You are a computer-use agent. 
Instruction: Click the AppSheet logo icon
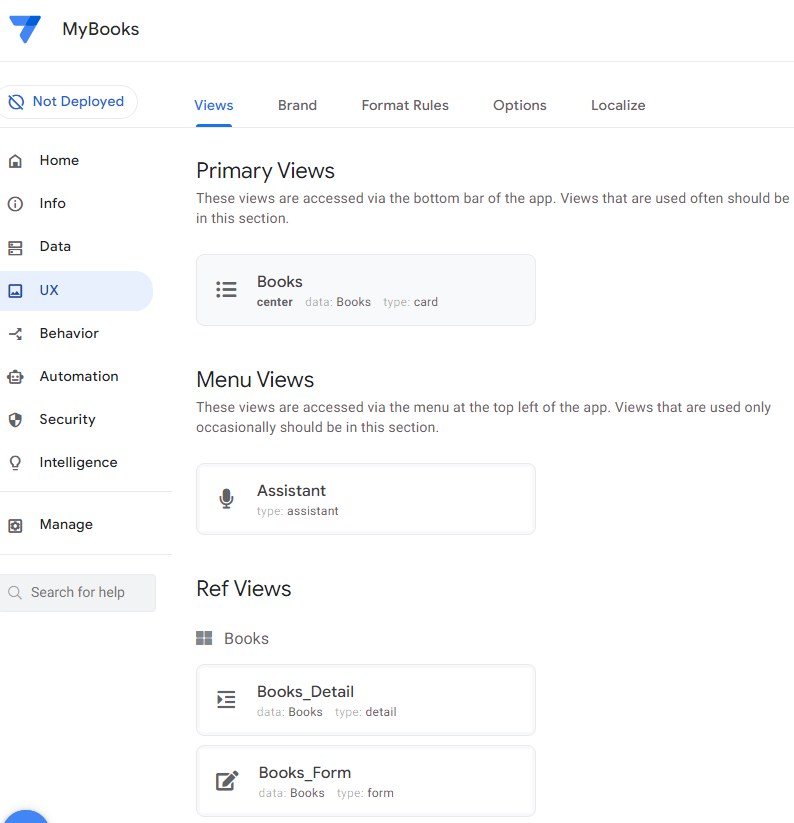[25, 29]
